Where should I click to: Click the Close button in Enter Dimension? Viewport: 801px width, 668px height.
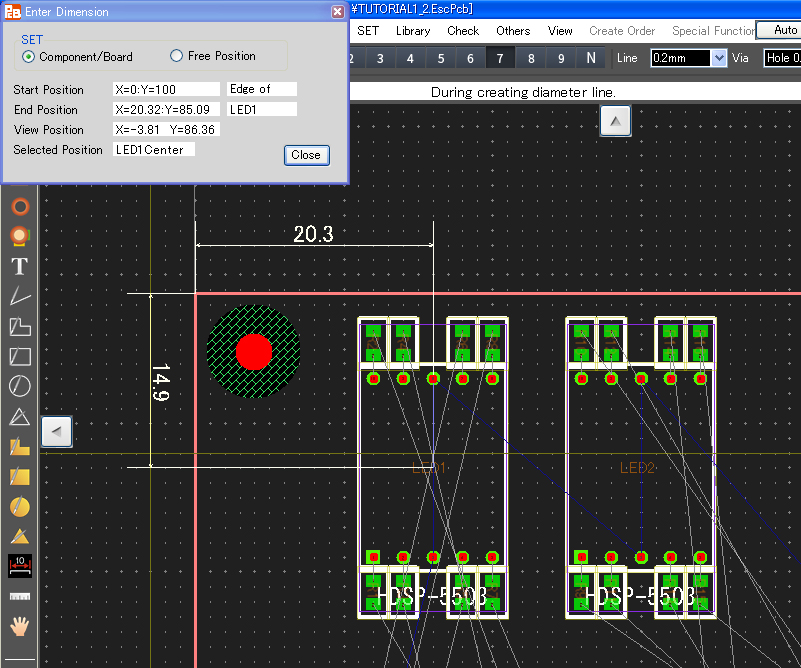click(307, 155)
